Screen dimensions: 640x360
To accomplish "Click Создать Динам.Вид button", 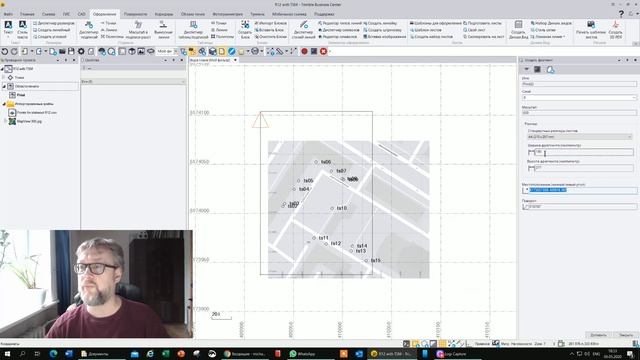I will point(518,30).
